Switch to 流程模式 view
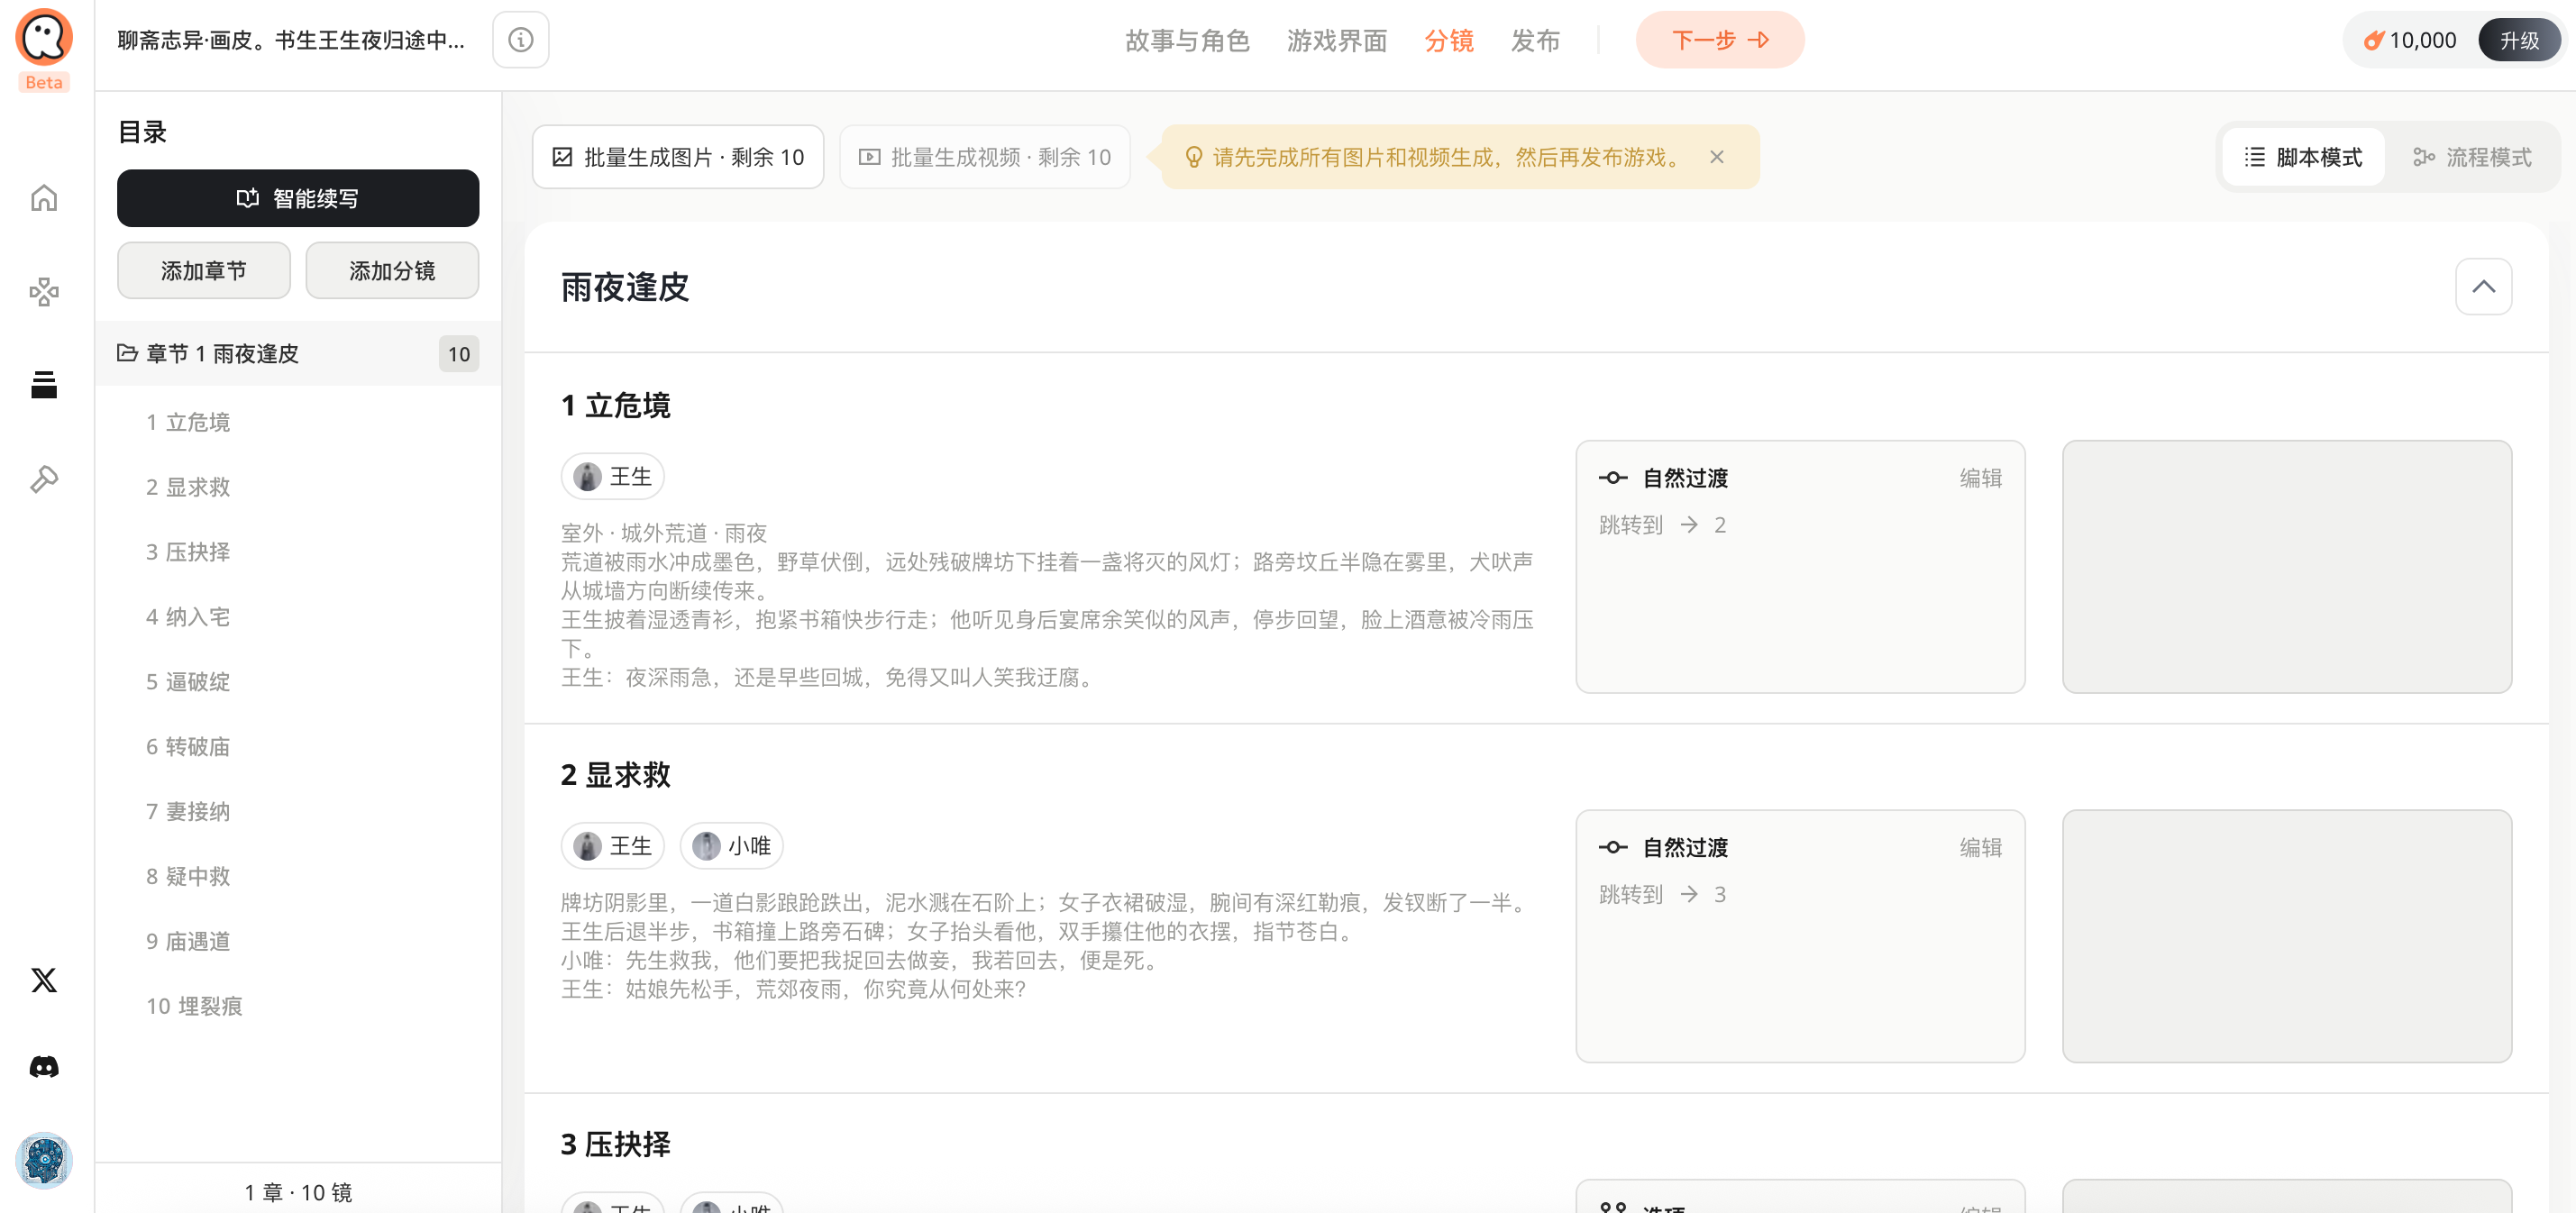Screen dimensions: 2576x1213 coord(2472,157)
